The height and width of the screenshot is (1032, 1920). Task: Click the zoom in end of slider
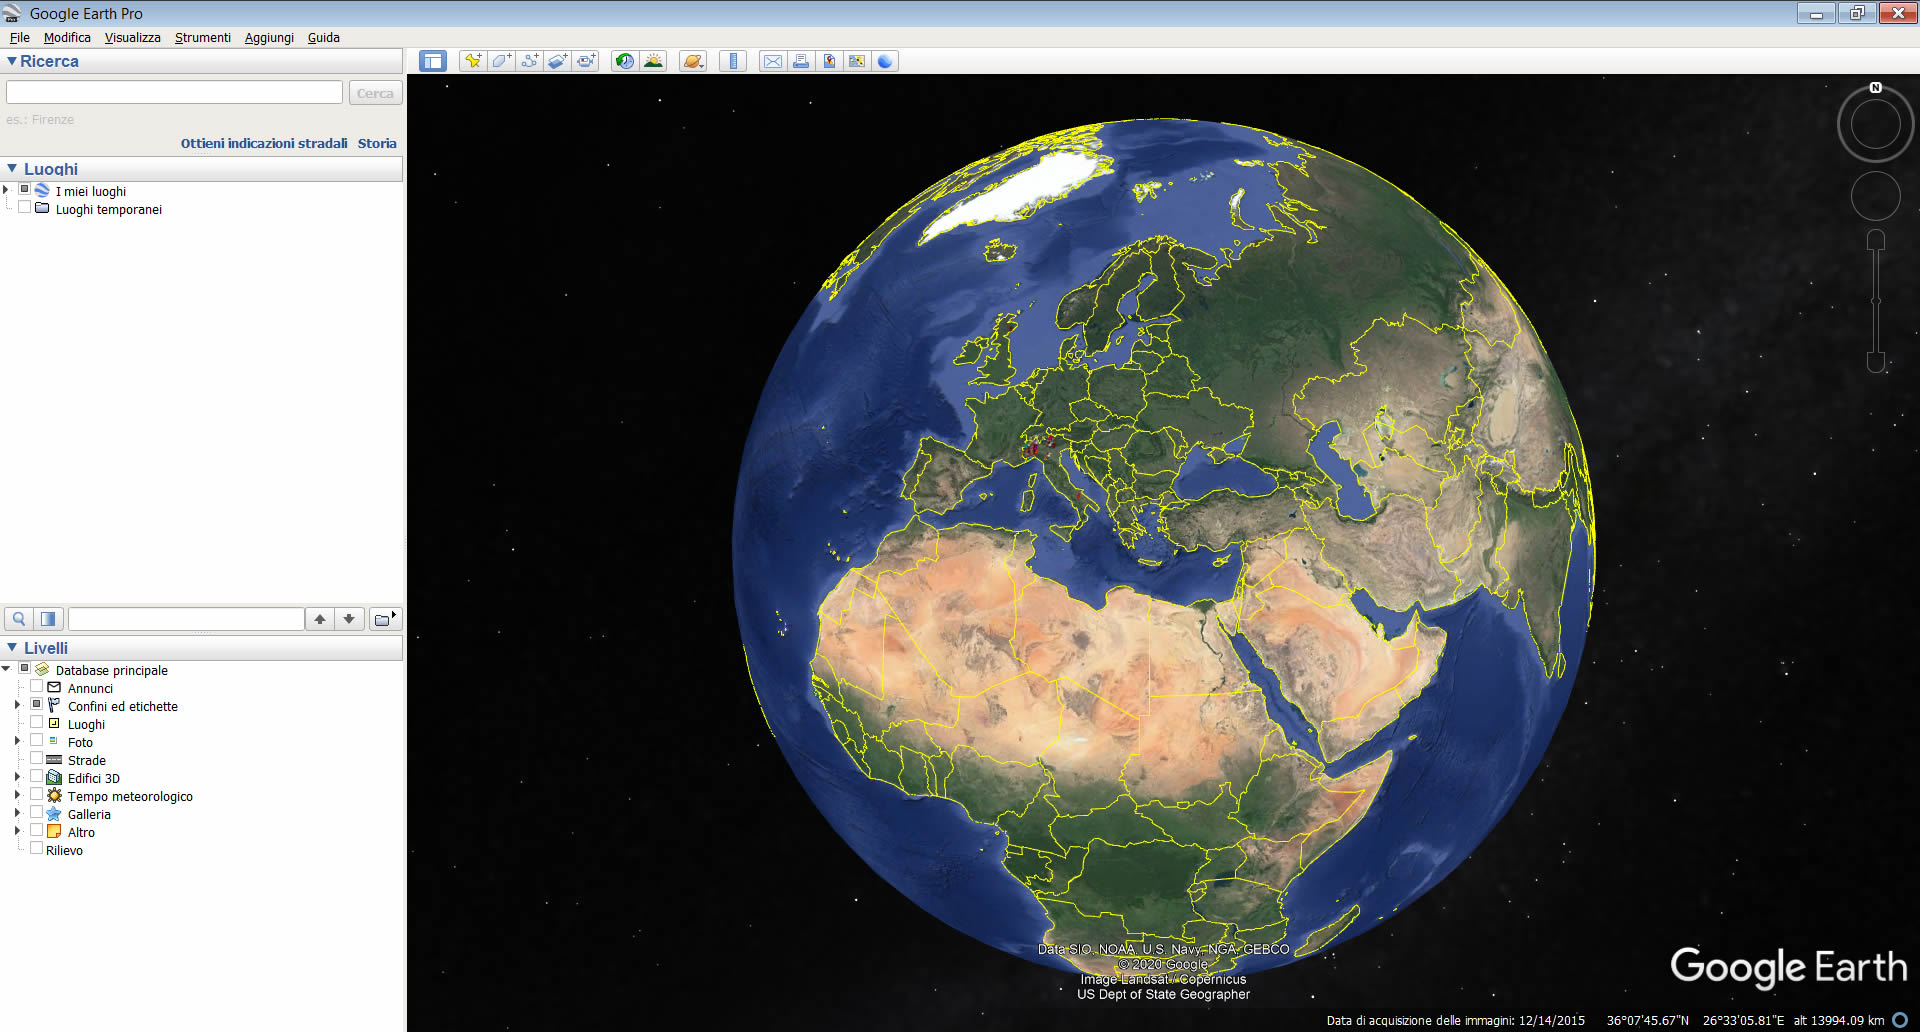[x=1876, y=240]
